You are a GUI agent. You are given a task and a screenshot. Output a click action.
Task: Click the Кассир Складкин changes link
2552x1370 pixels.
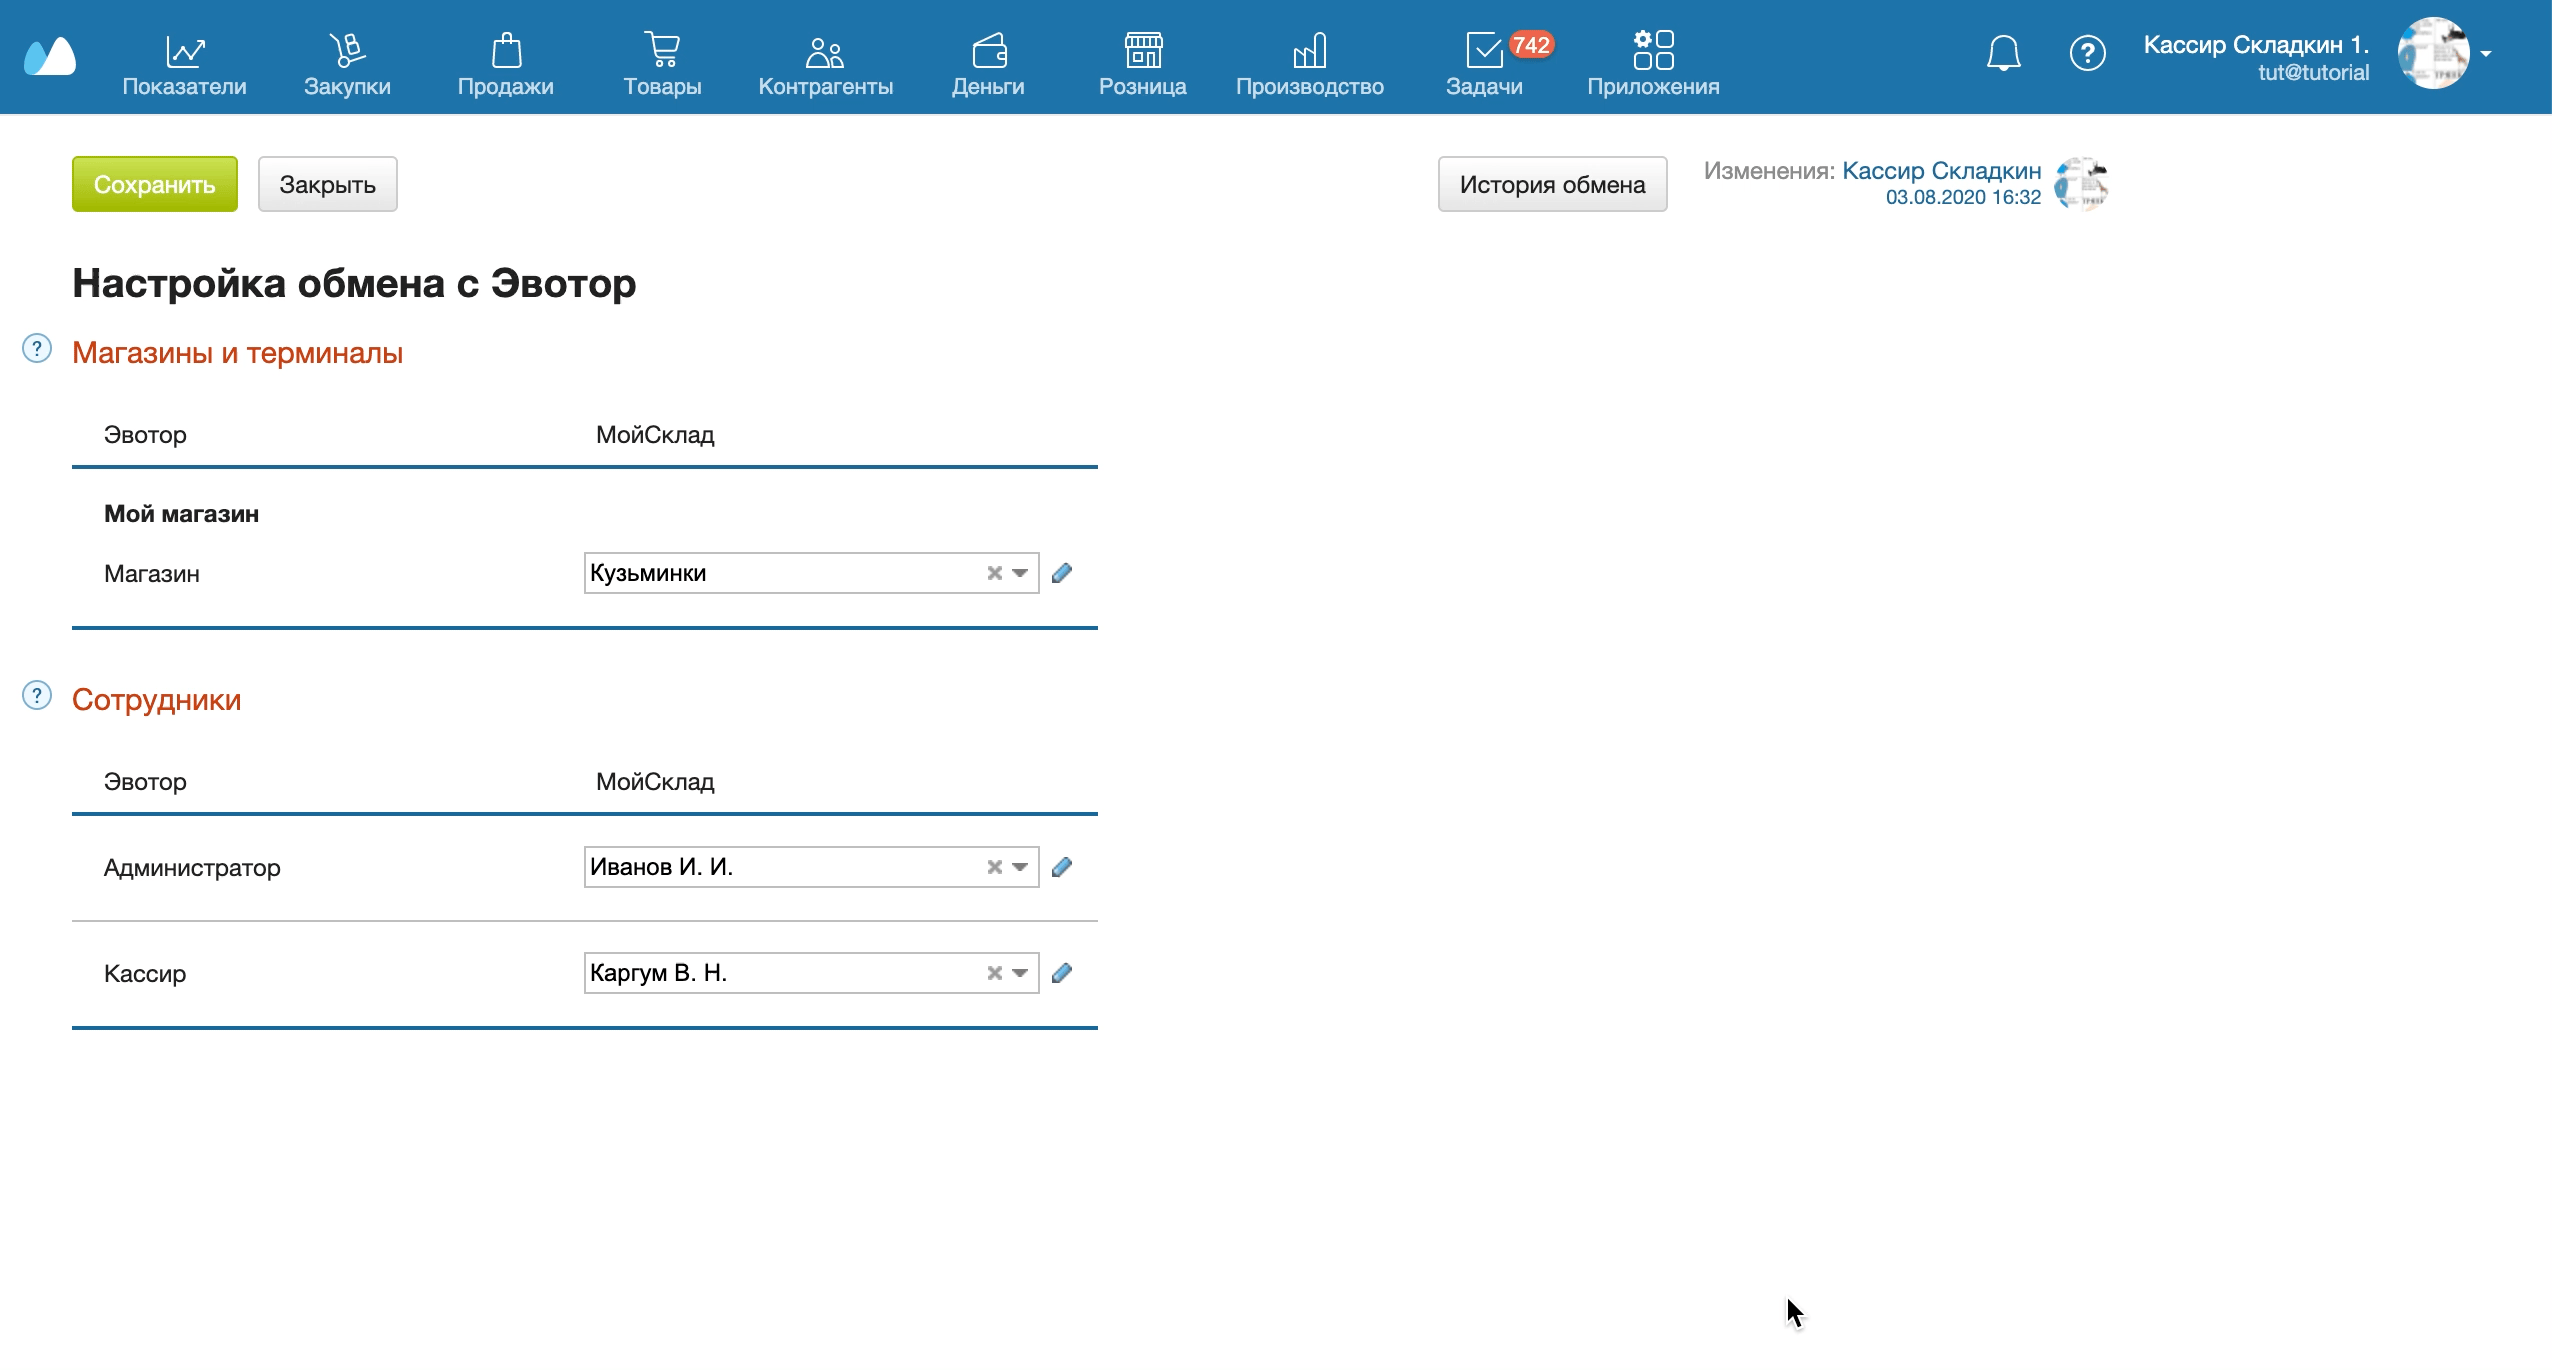(1941, 171)
